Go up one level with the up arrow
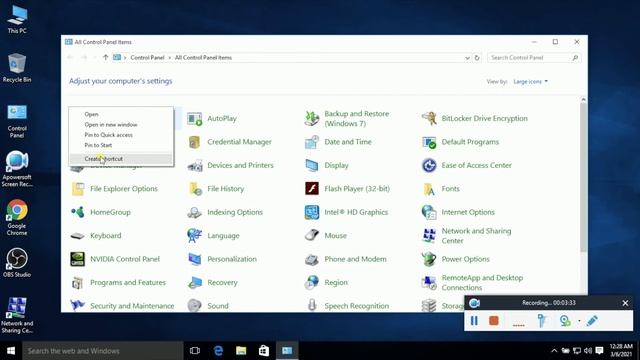This screenshot has height=360, width=640. click(106, 58)
